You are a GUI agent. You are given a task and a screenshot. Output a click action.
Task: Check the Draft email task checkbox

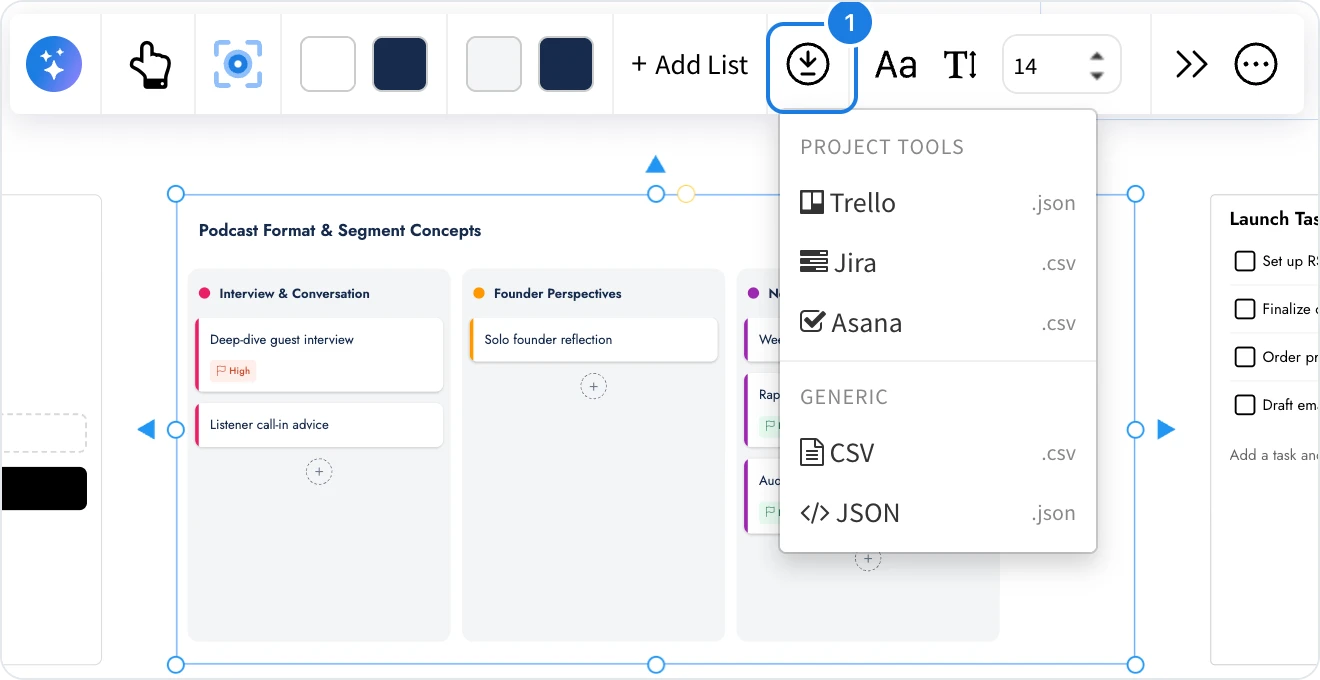[1245, 405]
